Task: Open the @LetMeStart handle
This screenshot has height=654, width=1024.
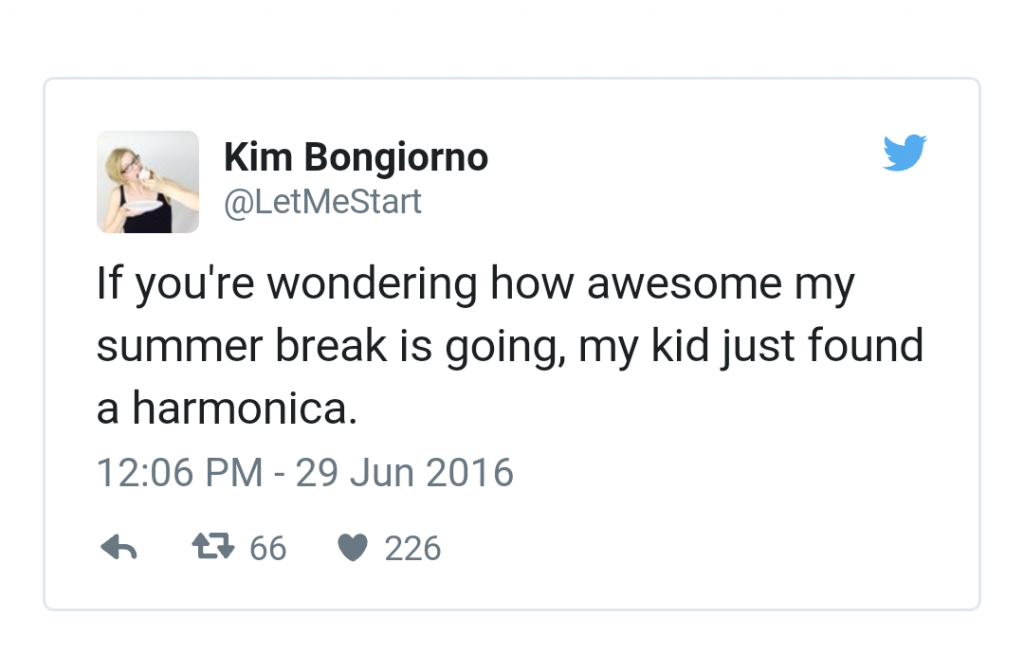Action: coord(323,202)
